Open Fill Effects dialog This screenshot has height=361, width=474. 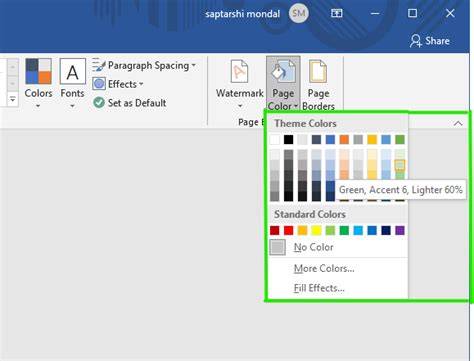tap(338, 288)
